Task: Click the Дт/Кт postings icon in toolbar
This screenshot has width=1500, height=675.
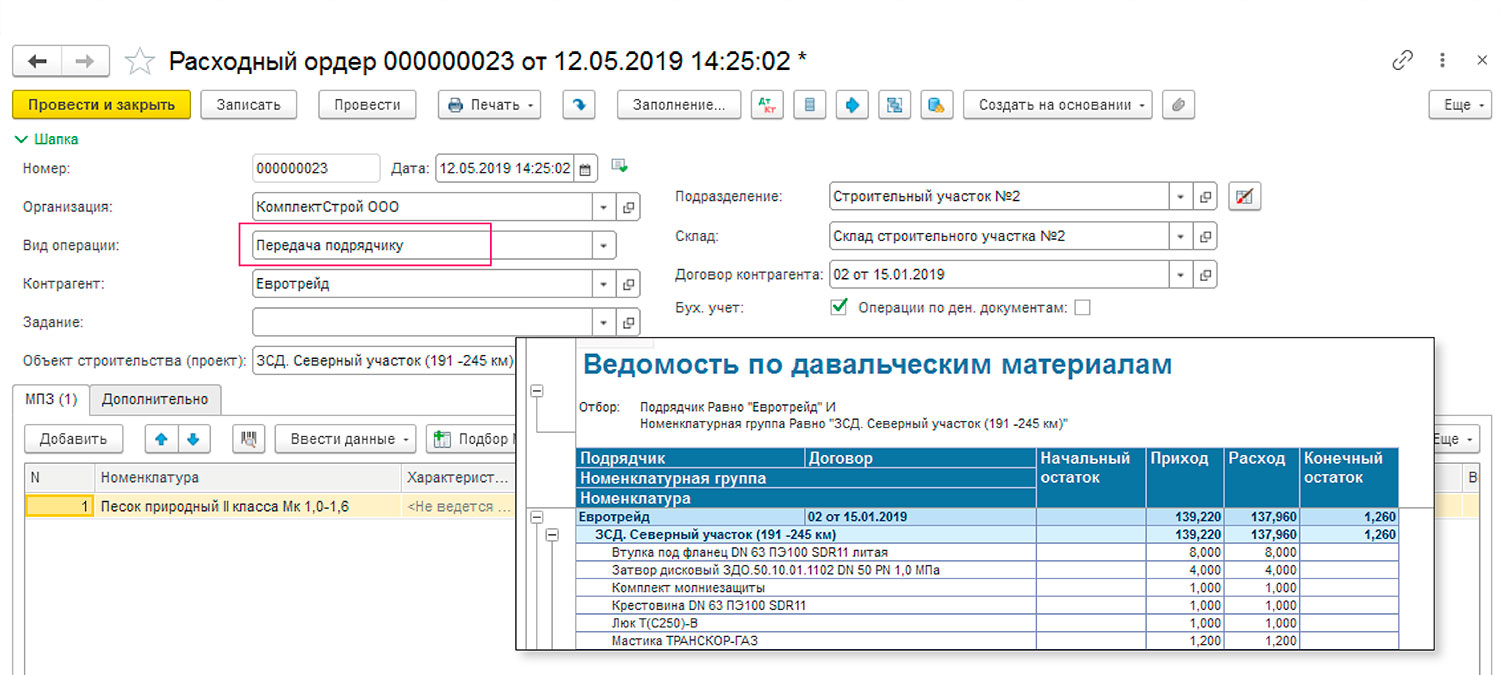Action: click(x=767, y=105)
